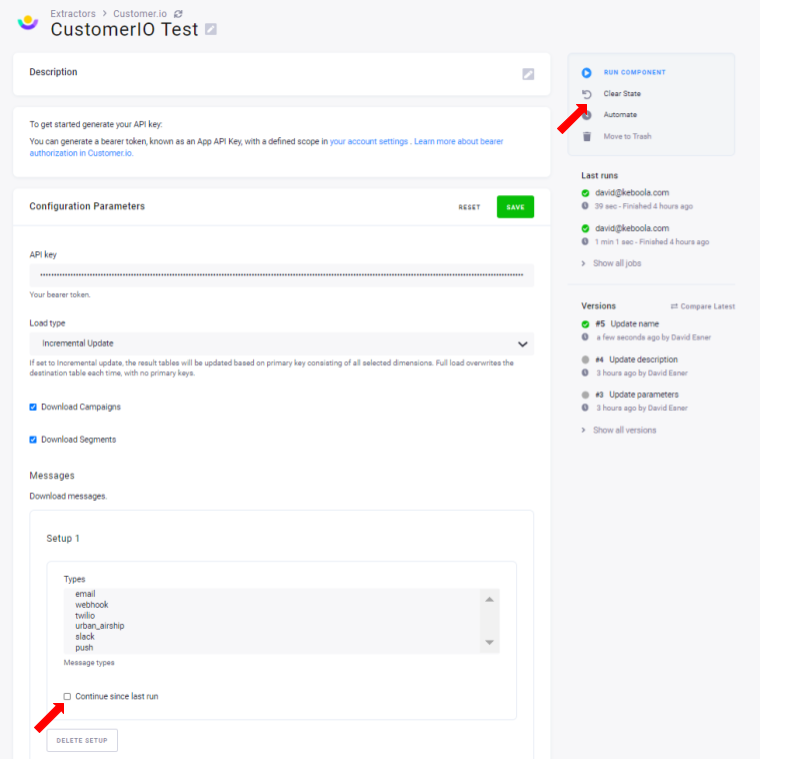Click Compare Latest link

(x=703, y=306)
